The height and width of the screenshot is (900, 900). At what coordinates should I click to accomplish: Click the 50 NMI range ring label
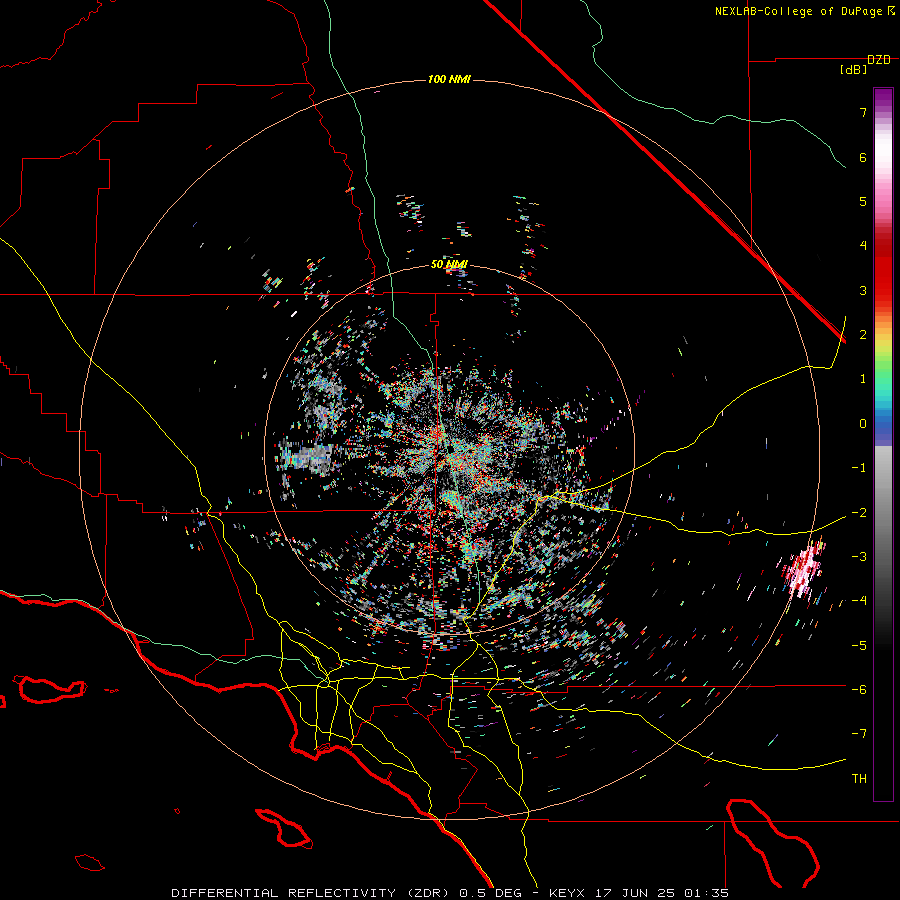pyautogui.click(x=449, y=265)
